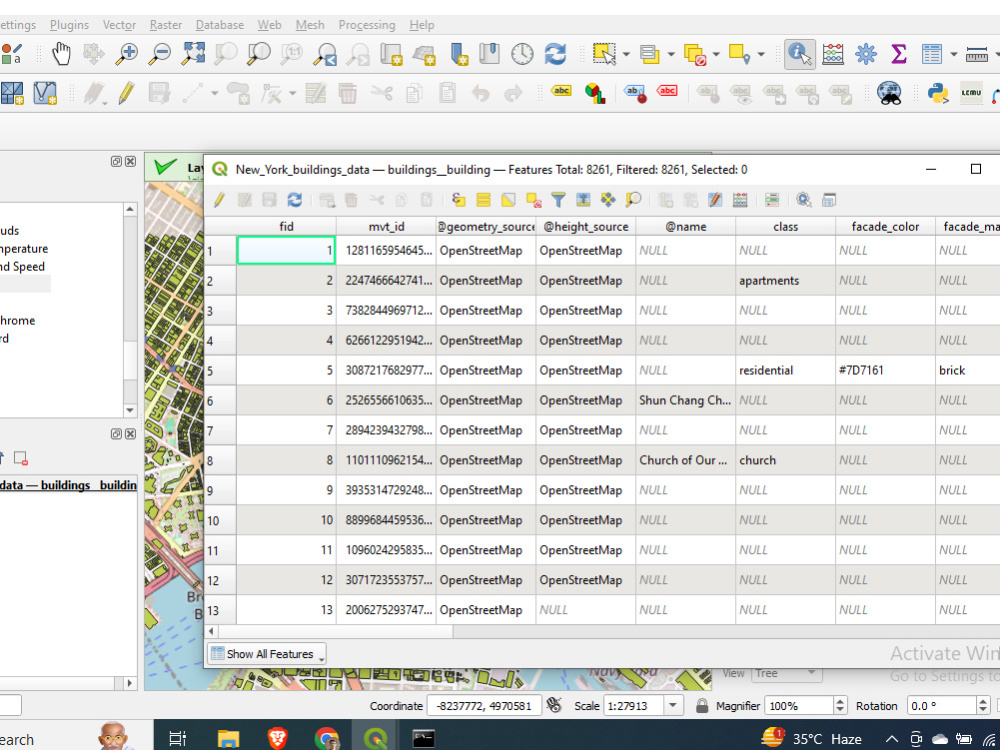The height and width of the screenshot is (750, 1000).
Task: Open the Help menu
Action: click(422, 25)
